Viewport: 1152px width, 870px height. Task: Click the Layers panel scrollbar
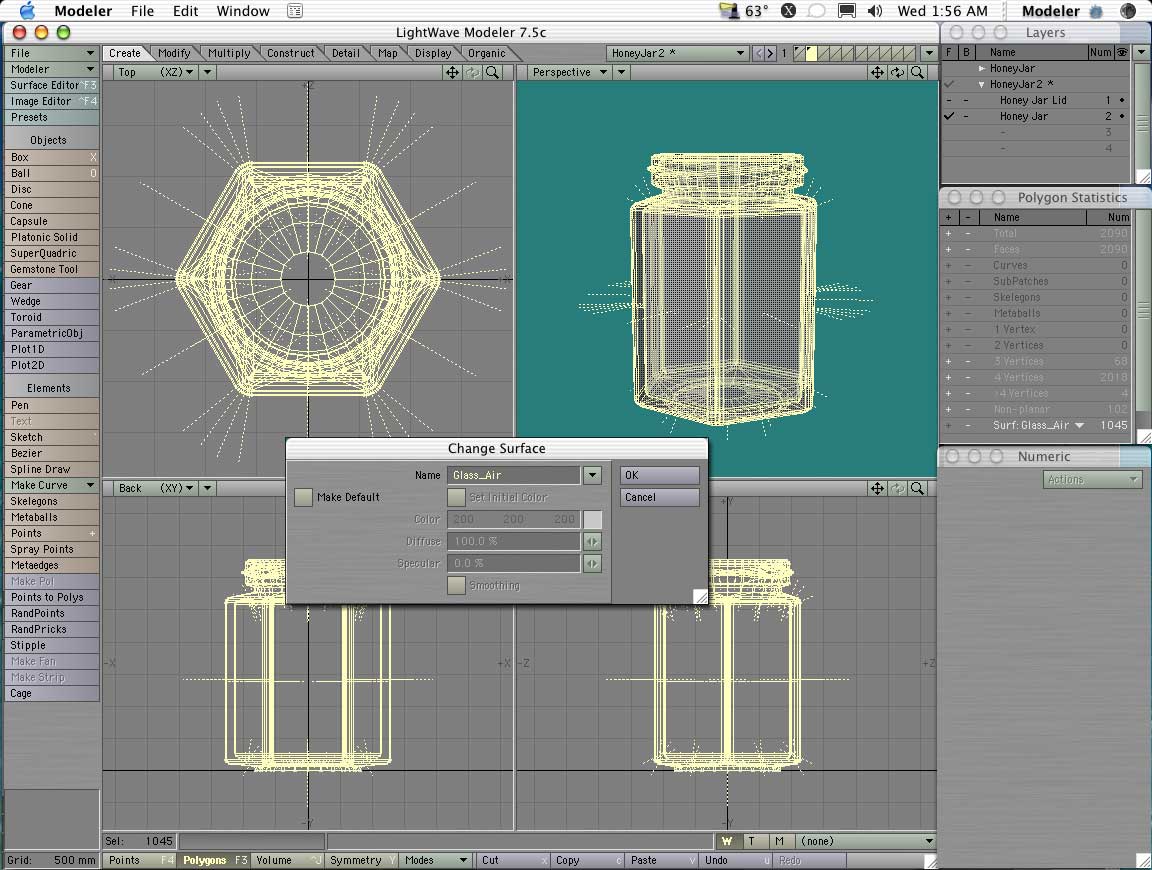pos(1142,114)
